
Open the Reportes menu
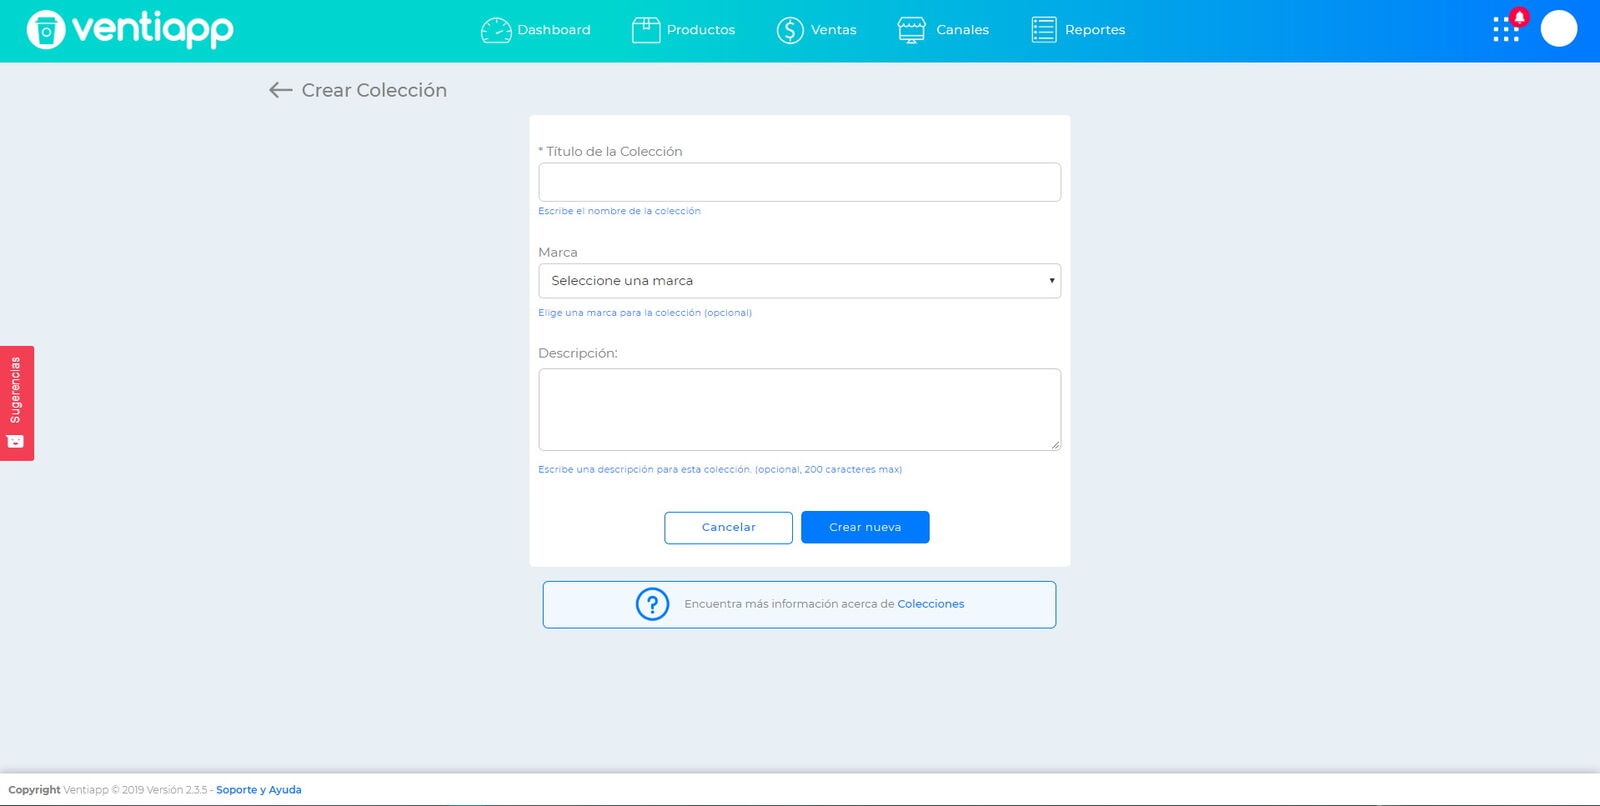tap(1095, 30)
